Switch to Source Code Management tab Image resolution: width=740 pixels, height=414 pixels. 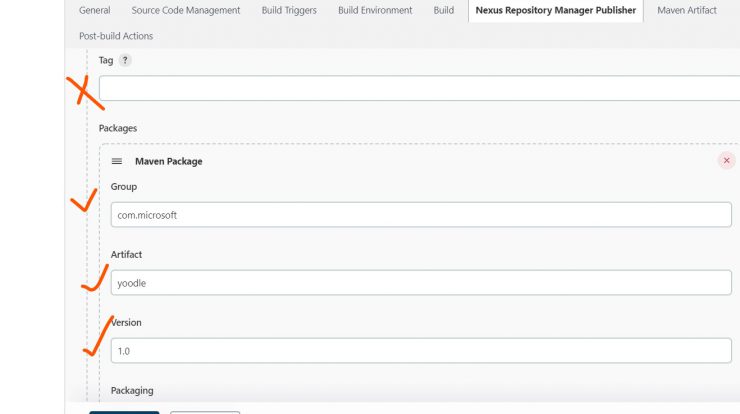point(185,10)
